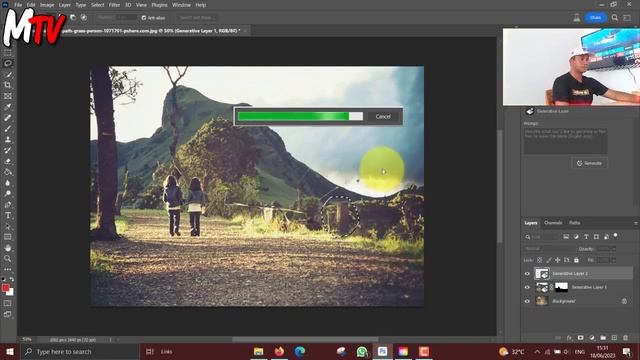Select the Brush tool
Image resolution: width=640 pixels, height=360 pixels.
click(8, 129)
